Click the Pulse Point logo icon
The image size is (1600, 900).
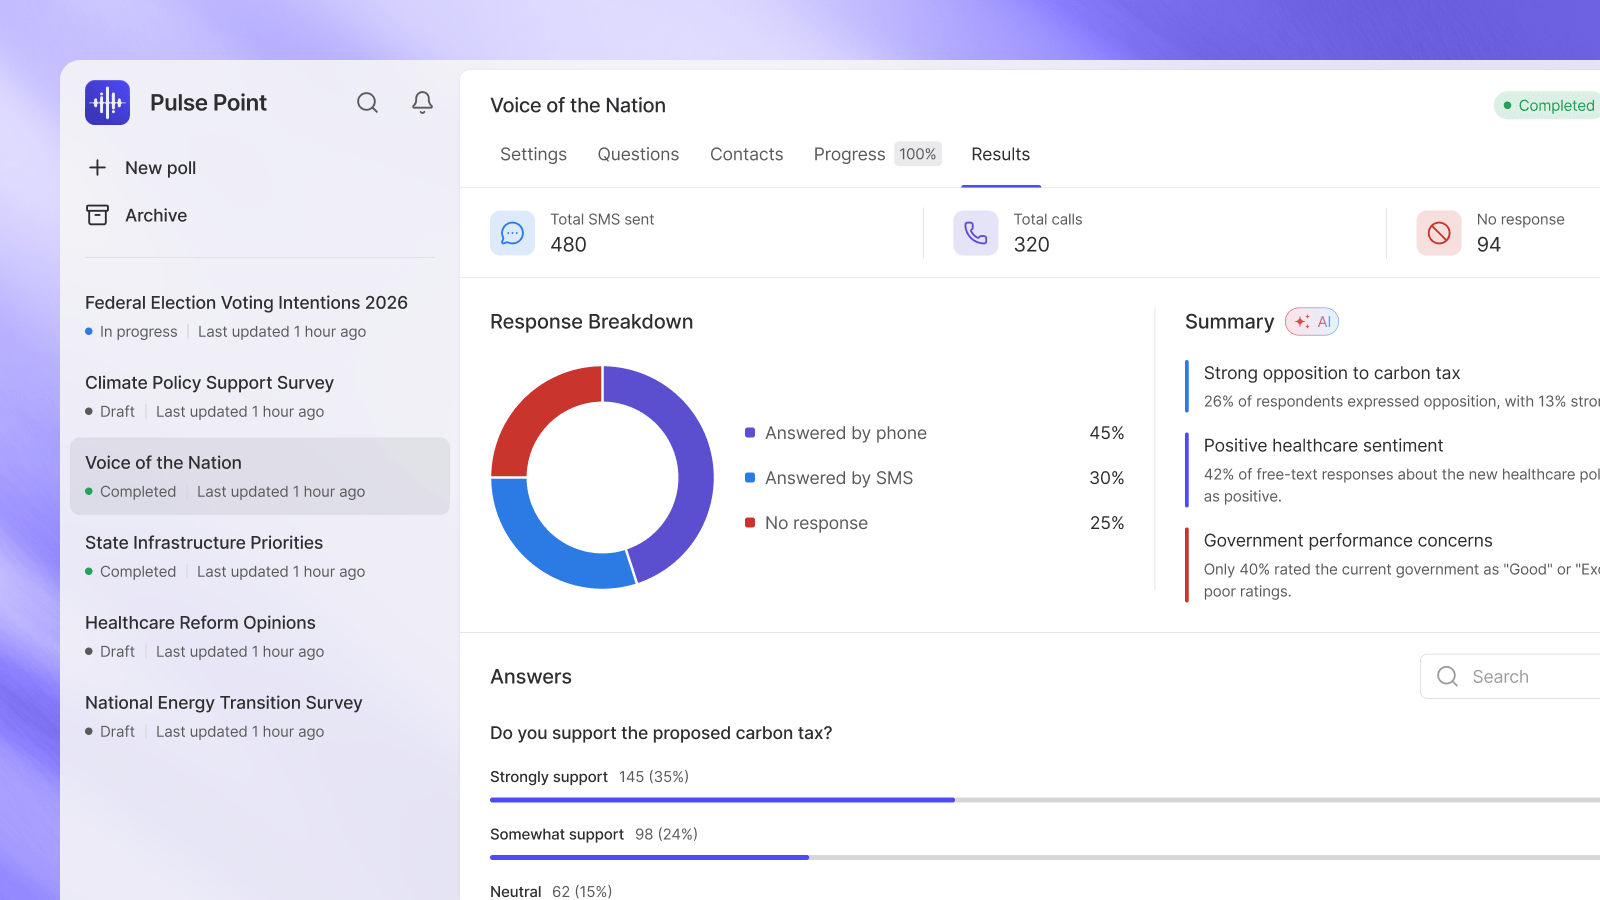107,102
